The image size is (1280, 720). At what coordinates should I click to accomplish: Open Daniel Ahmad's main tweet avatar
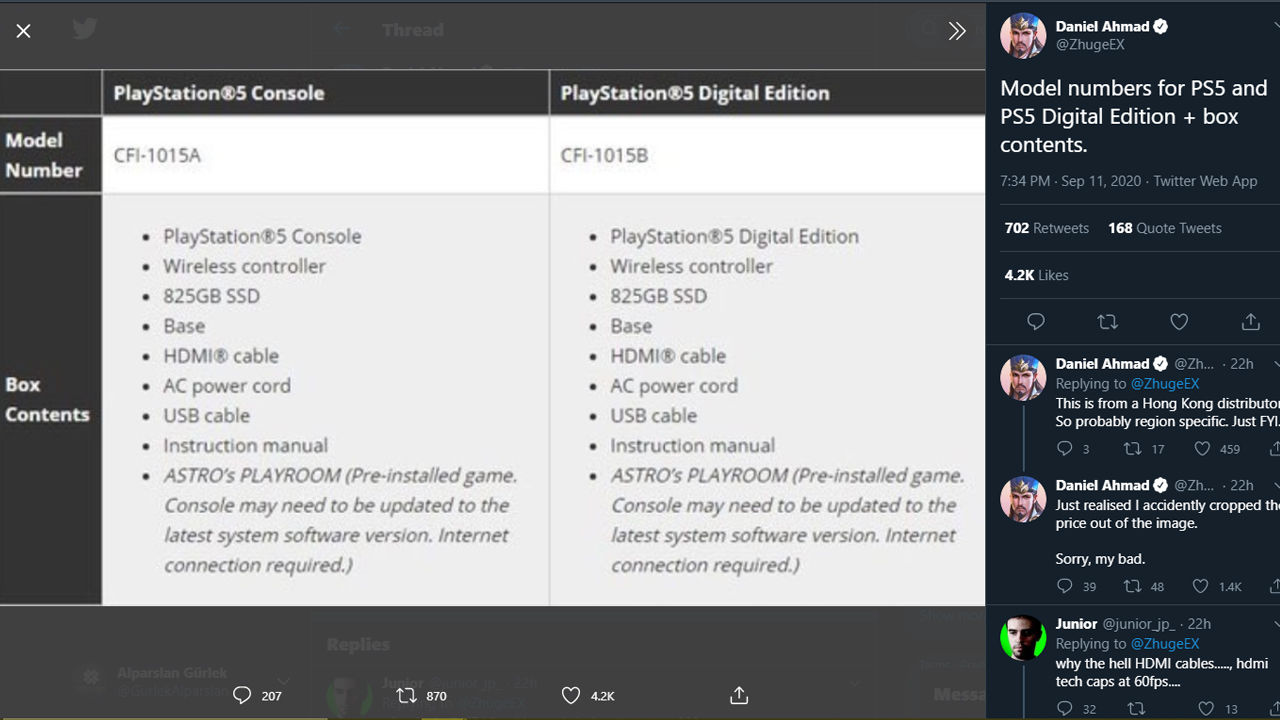coord(1023,36)
